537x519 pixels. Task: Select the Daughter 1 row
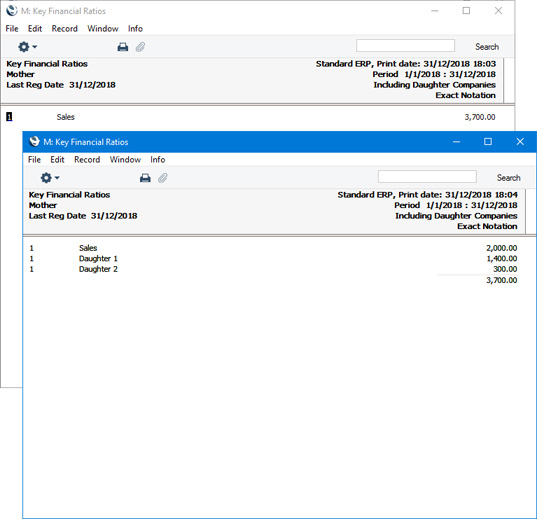pyautogui.click(x=273, y=259)
